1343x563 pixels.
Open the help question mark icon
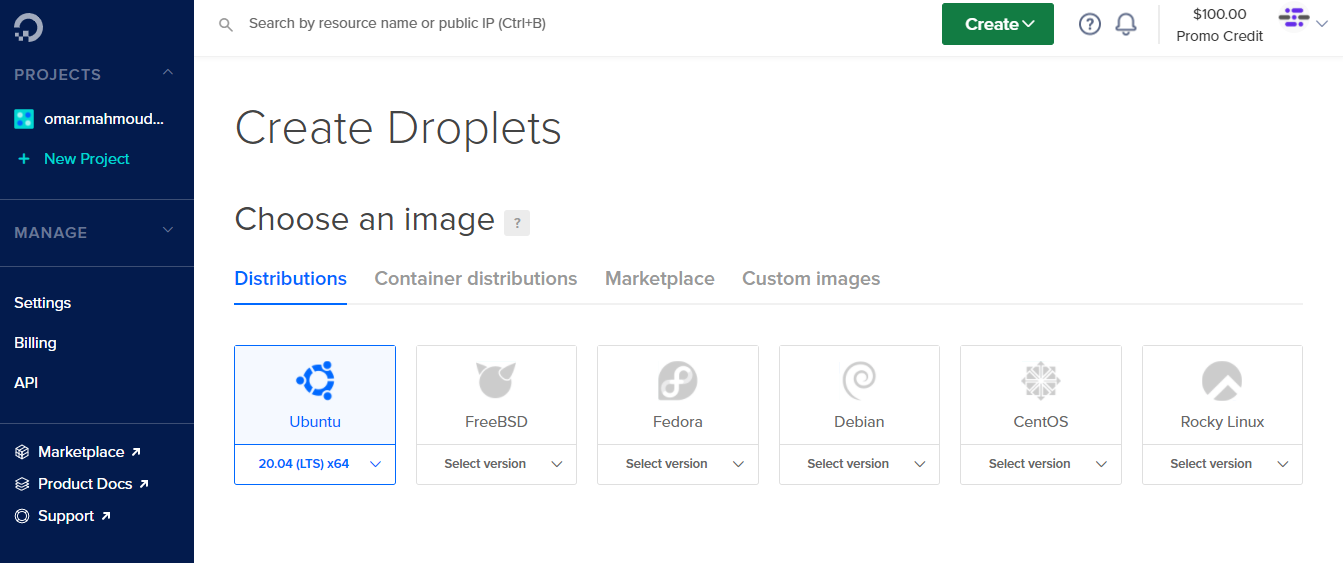tap(1089, 24)
